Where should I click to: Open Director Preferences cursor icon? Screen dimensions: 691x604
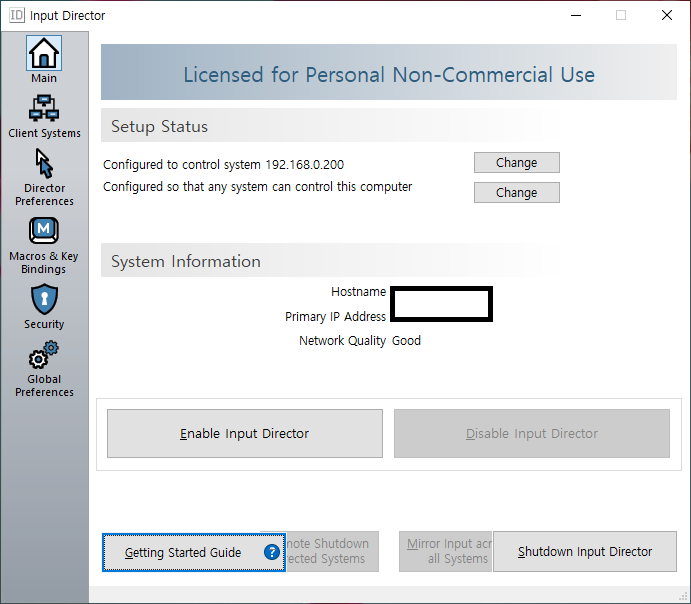pos(44,163)
